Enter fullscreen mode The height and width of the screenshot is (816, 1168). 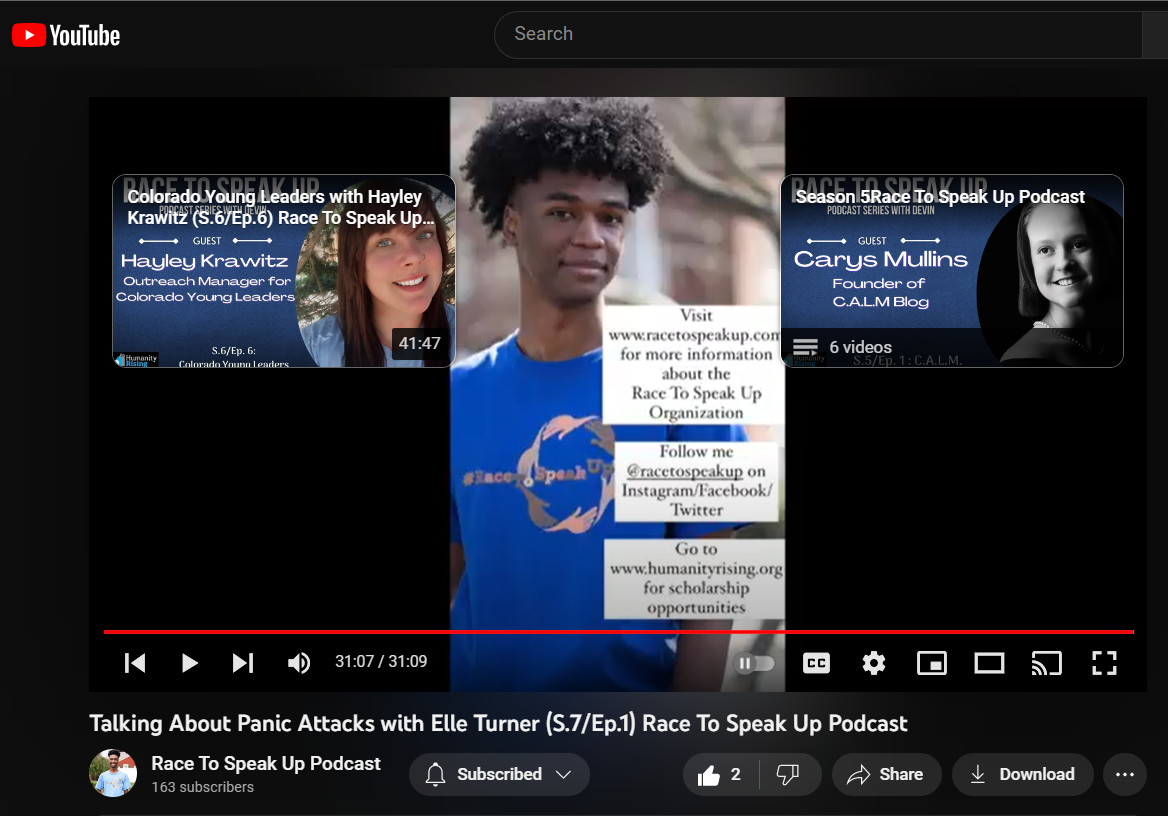pyautogui.click(x=1104, y=662)
